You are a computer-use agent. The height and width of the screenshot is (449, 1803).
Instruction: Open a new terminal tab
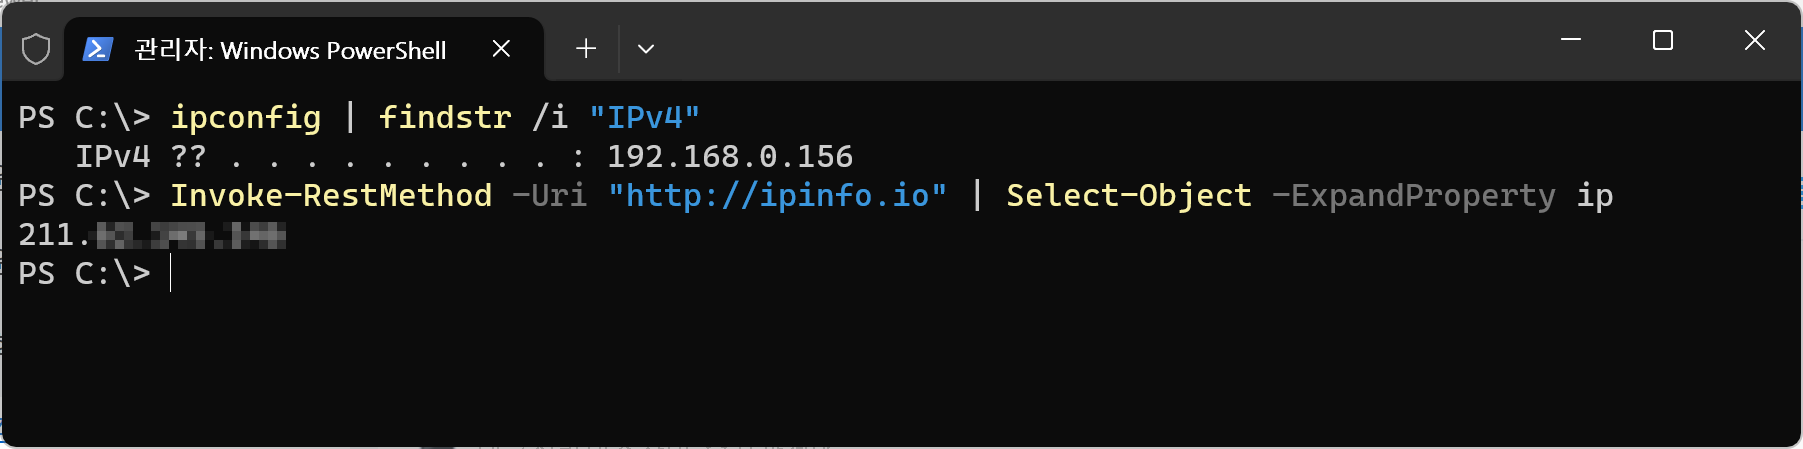tap(586, 49)
